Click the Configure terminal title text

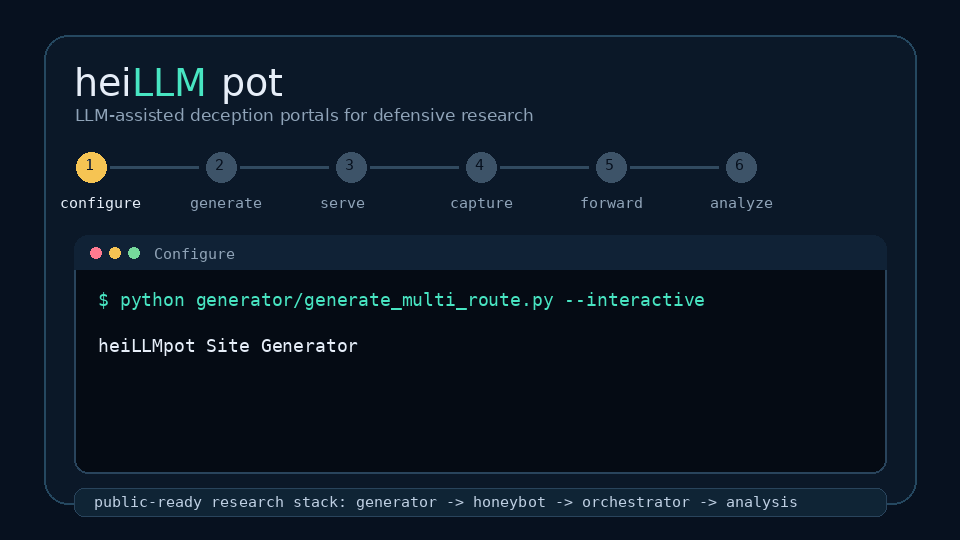click(194, 254)
